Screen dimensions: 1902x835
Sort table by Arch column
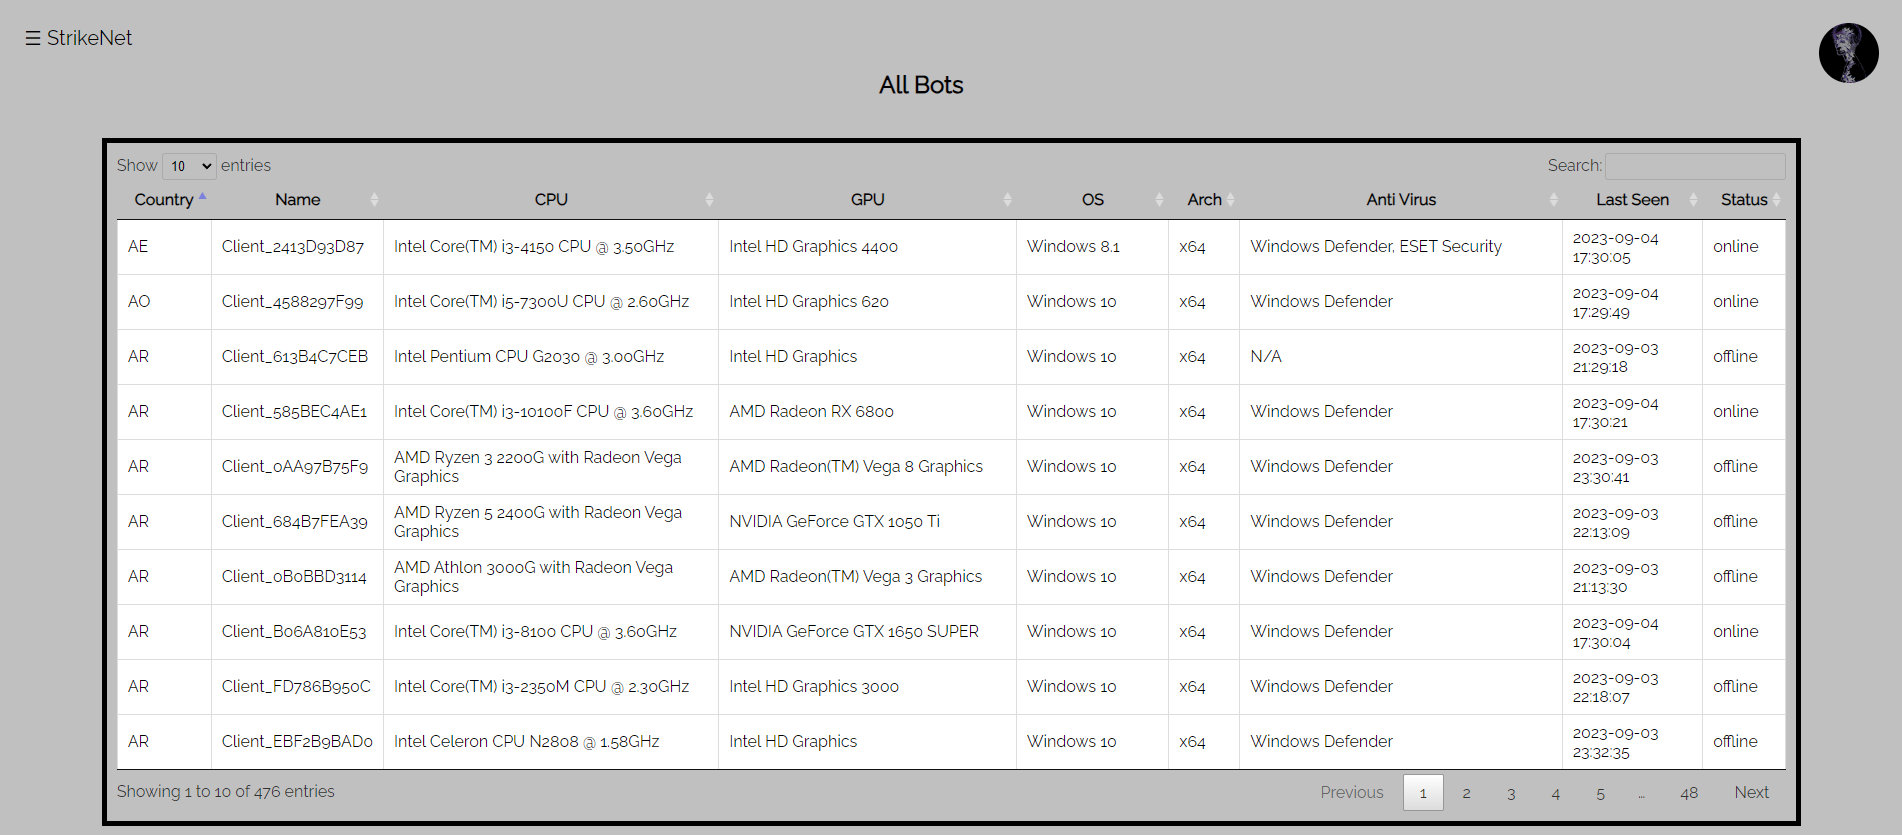click(x=1204, y=200)
